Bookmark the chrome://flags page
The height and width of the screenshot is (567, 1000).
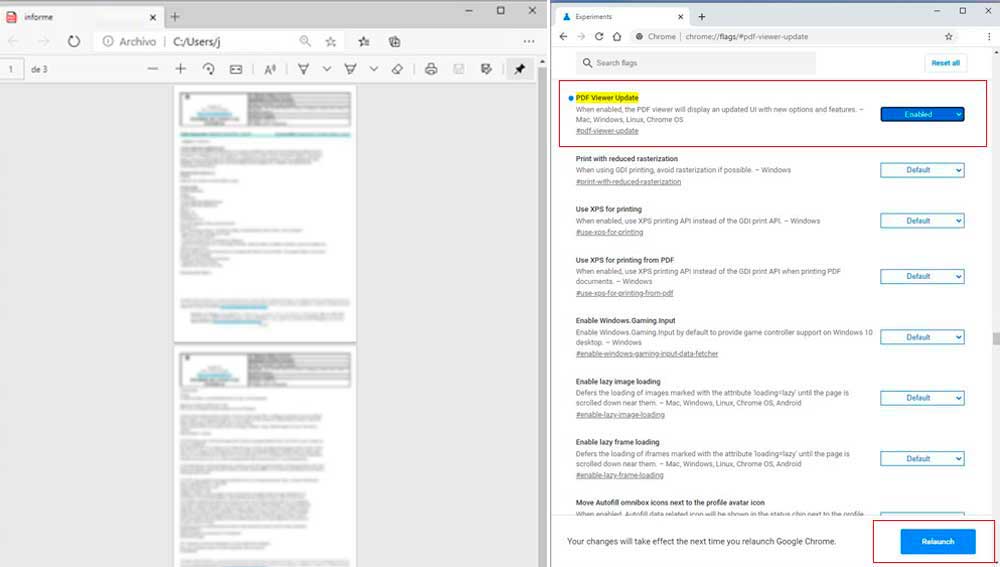(948, 36)
